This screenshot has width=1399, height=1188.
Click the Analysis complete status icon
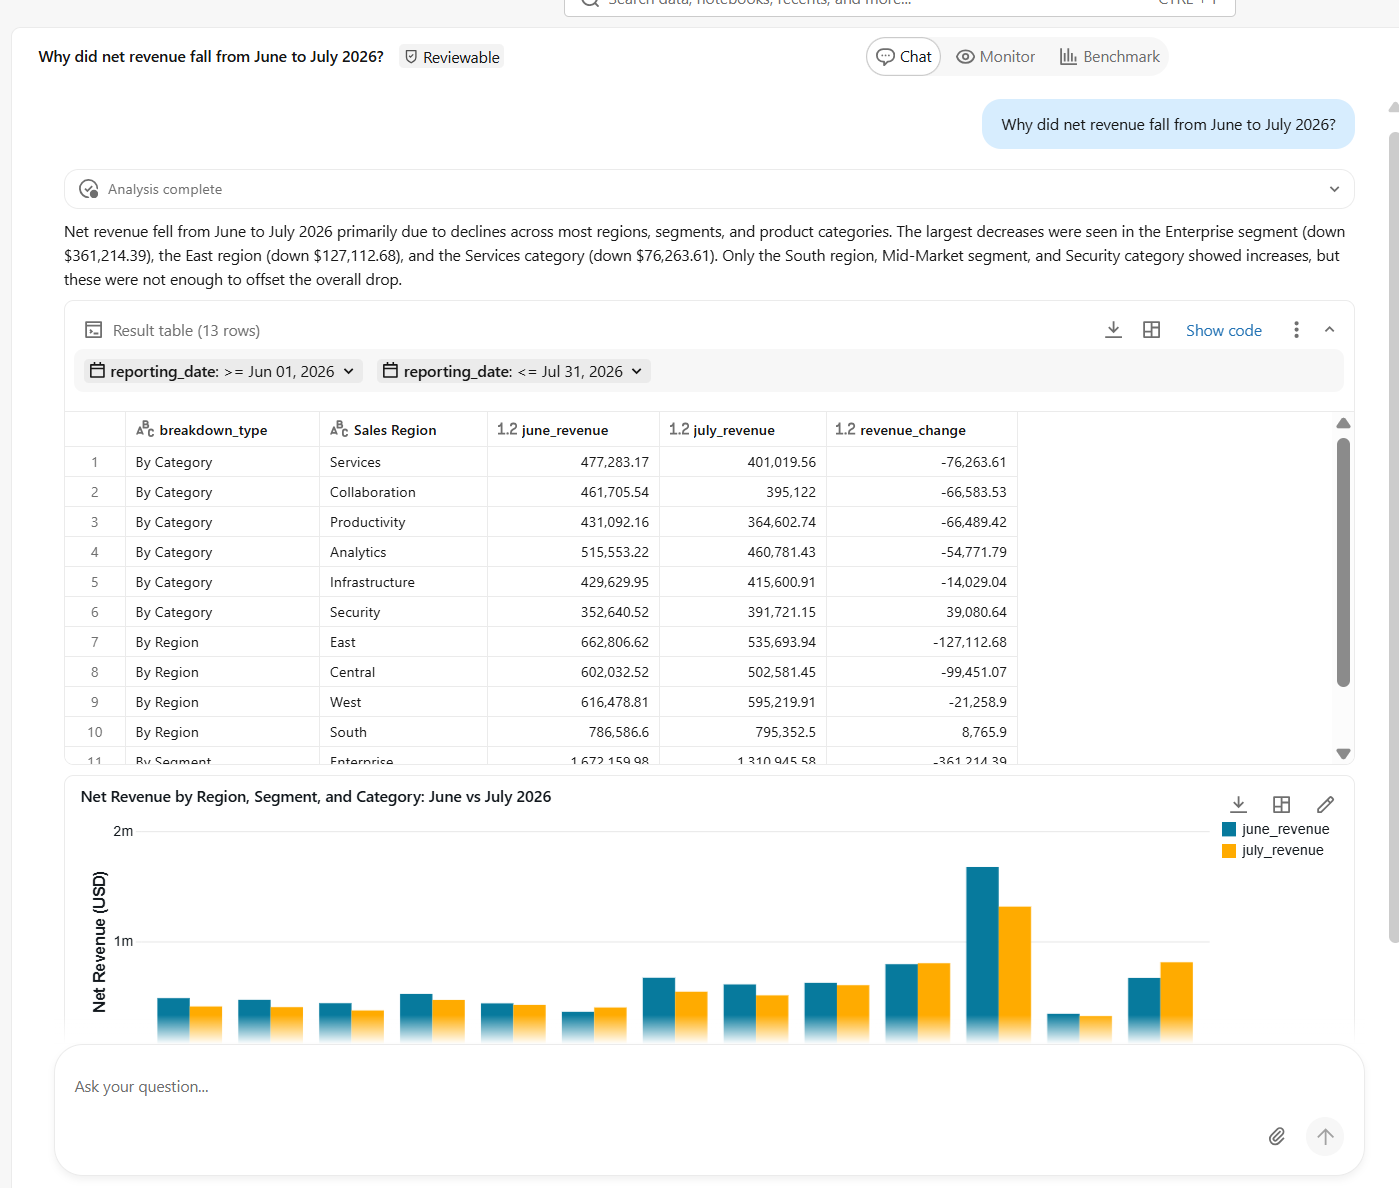89,189
